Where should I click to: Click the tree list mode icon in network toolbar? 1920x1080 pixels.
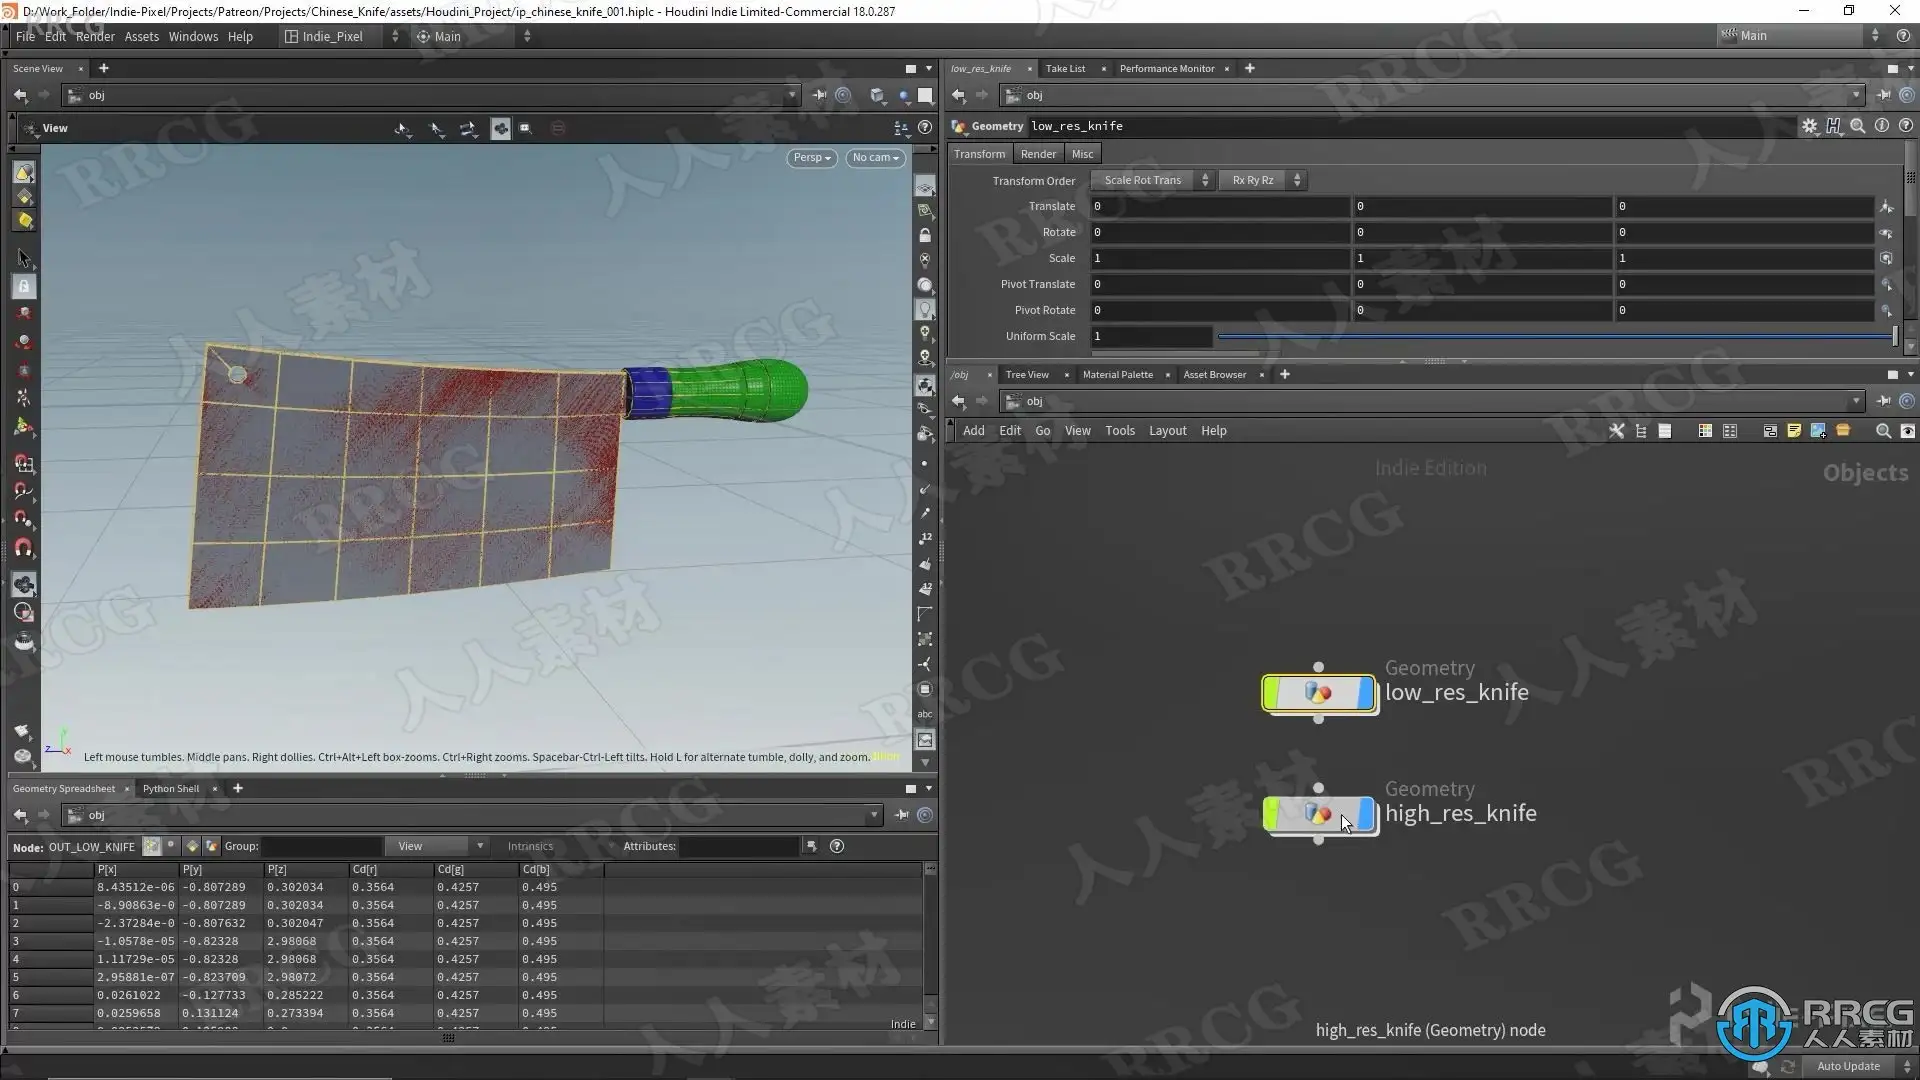(1641, 431)
